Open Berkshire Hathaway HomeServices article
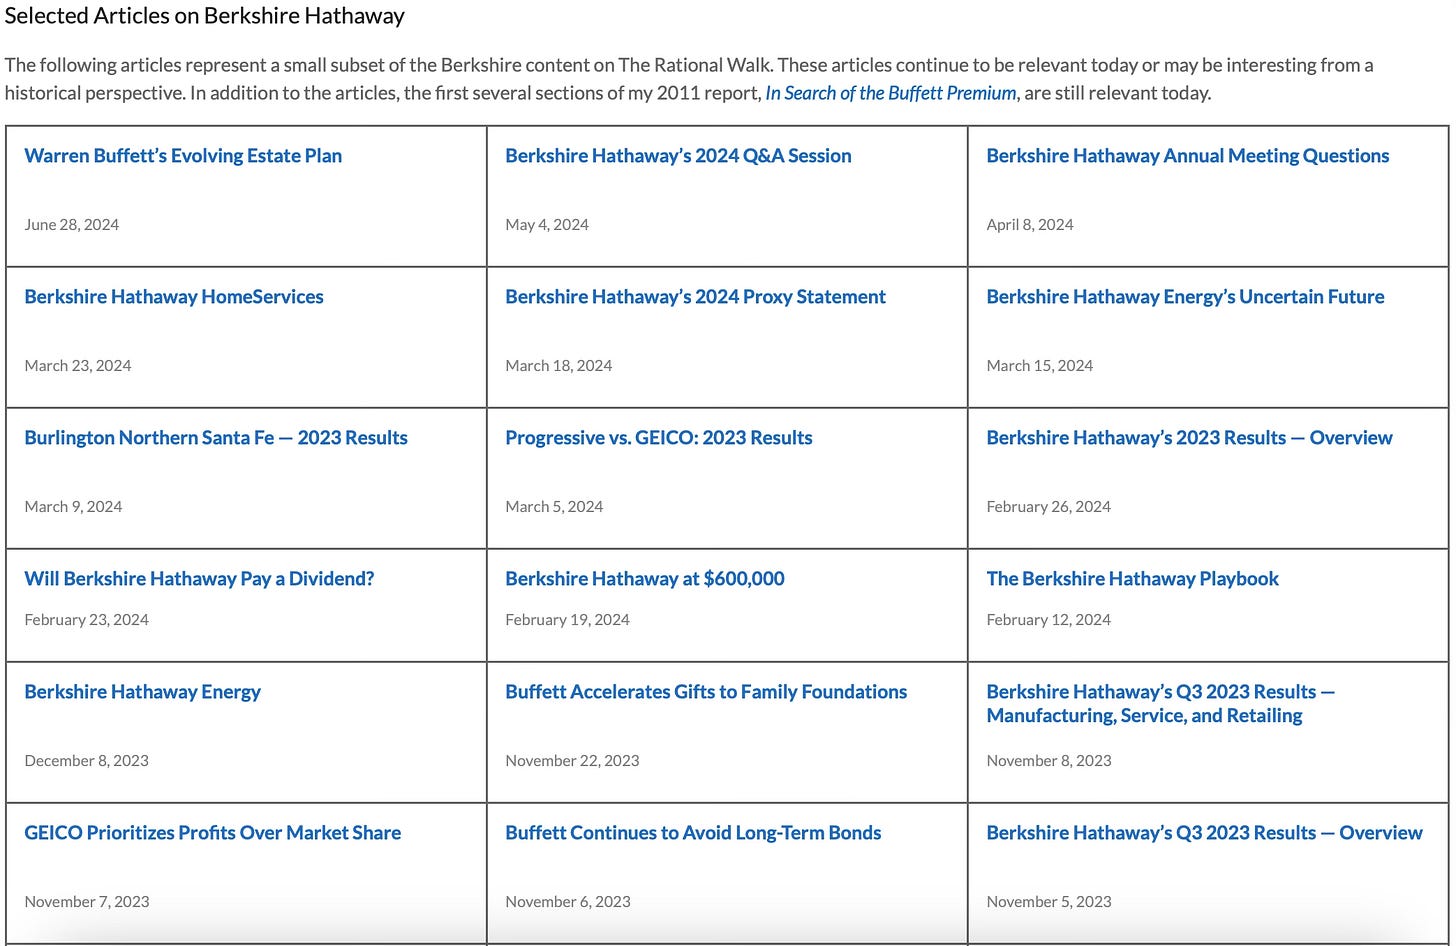Image resolution: width=1456 pixels, height=946 pixels. click(174, 297)
